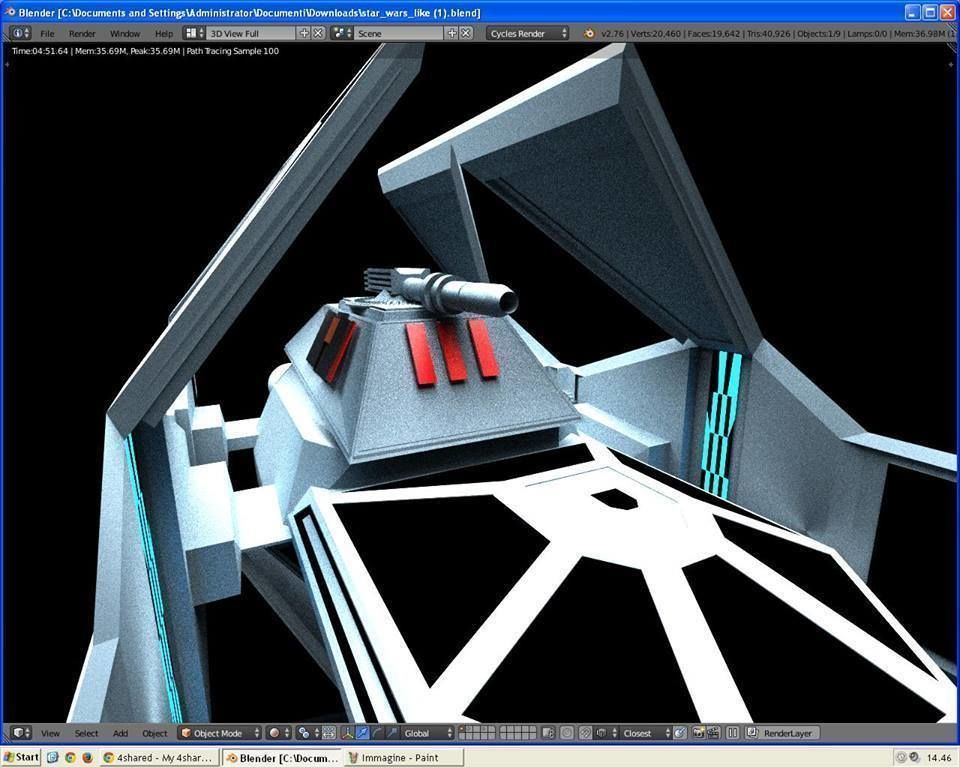This screenshot has height=768, width=960.
Task: Open the Window menu
Action: 125,34
